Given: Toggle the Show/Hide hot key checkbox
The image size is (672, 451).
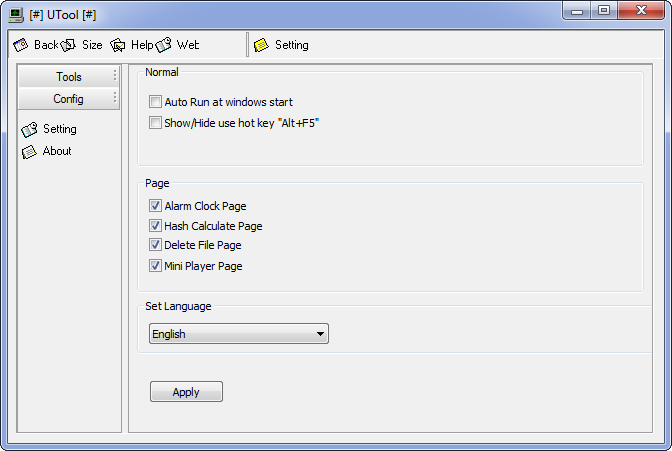Looking at the screenshot, I should point(155,123).
